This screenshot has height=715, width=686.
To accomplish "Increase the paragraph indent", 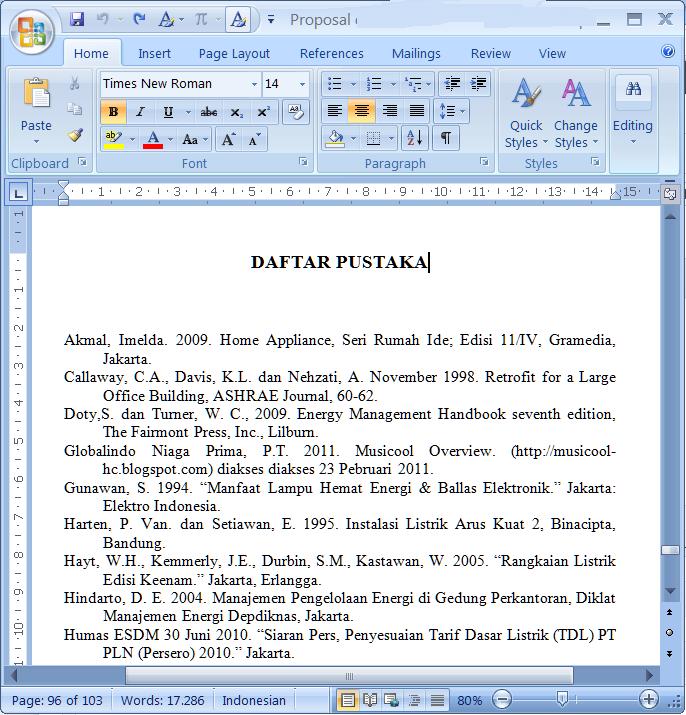I will point(478,83).
